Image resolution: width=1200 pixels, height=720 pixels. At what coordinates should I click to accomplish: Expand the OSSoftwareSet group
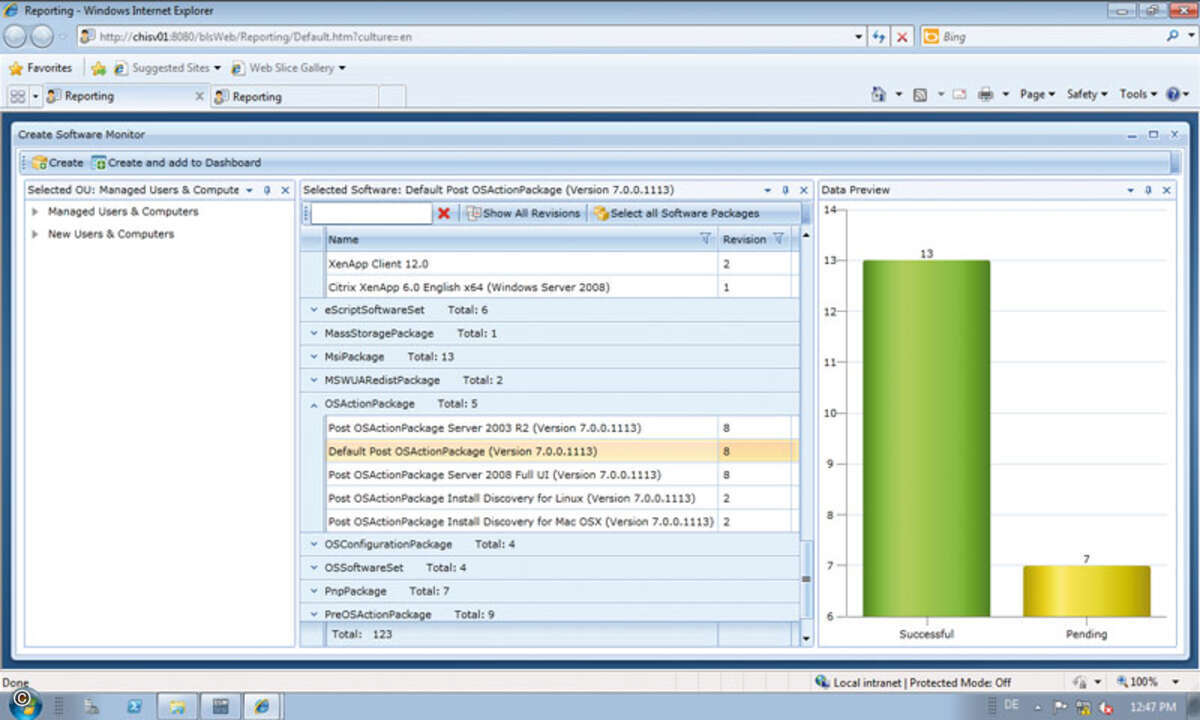(314, 568)
